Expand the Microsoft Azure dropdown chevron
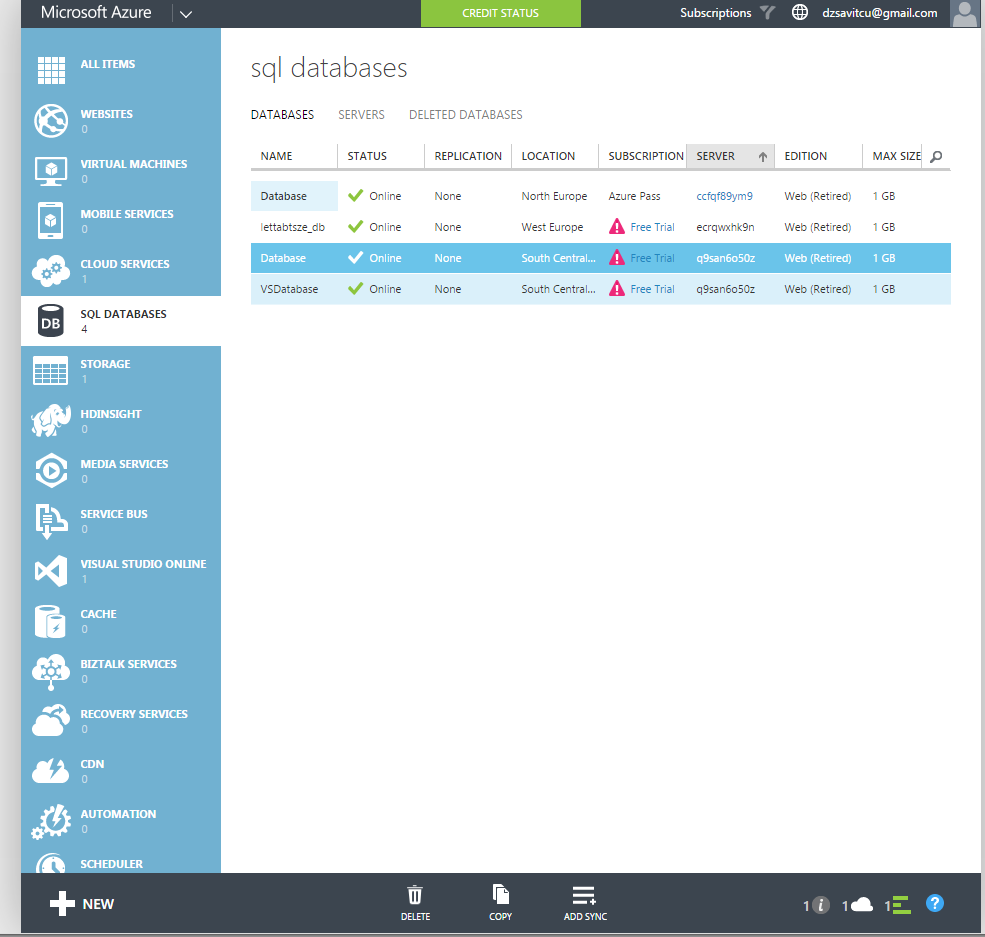The width and height of the screenshot is (985, 937). click(186, 14)
